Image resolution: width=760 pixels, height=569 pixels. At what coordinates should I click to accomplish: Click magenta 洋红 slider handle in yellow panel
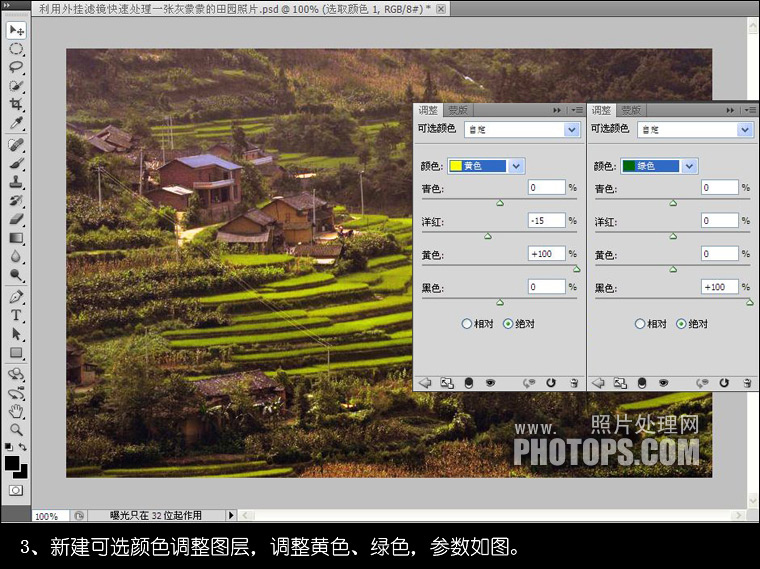pos(488,236)
